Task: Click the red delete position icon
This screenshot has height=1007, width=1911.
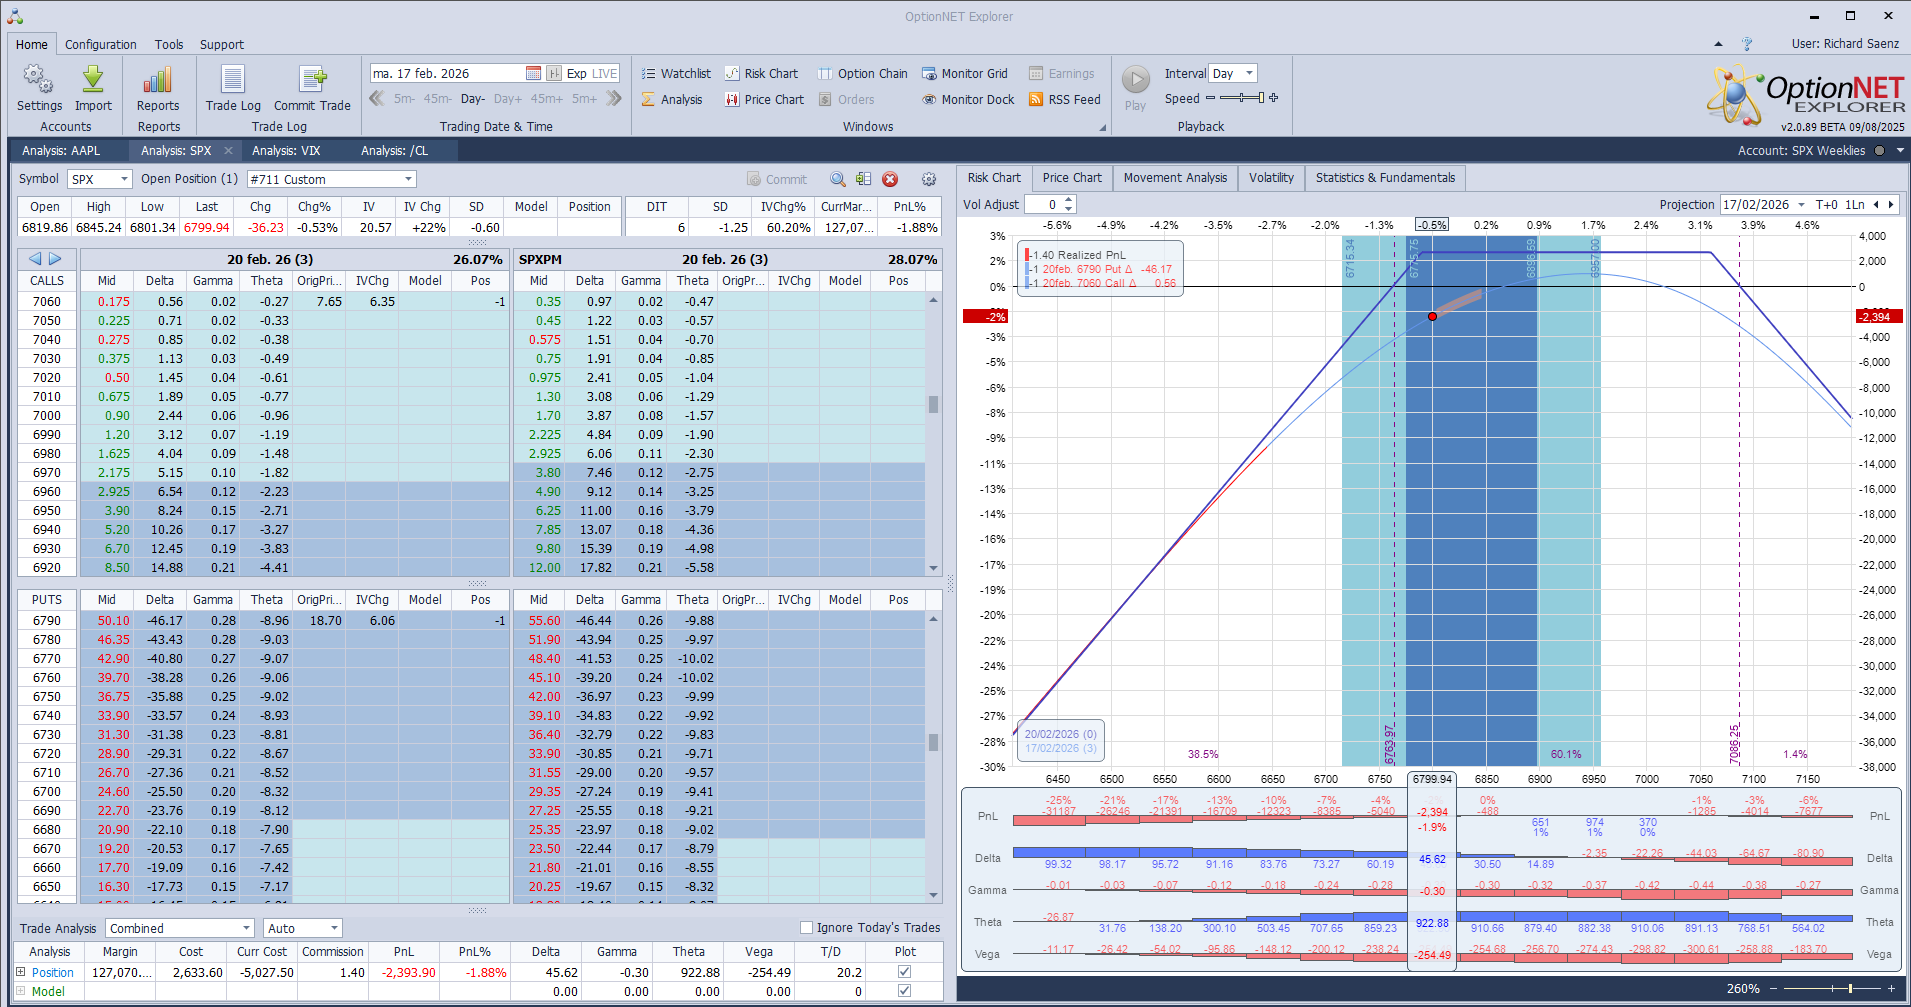Action: pos(890,179)
